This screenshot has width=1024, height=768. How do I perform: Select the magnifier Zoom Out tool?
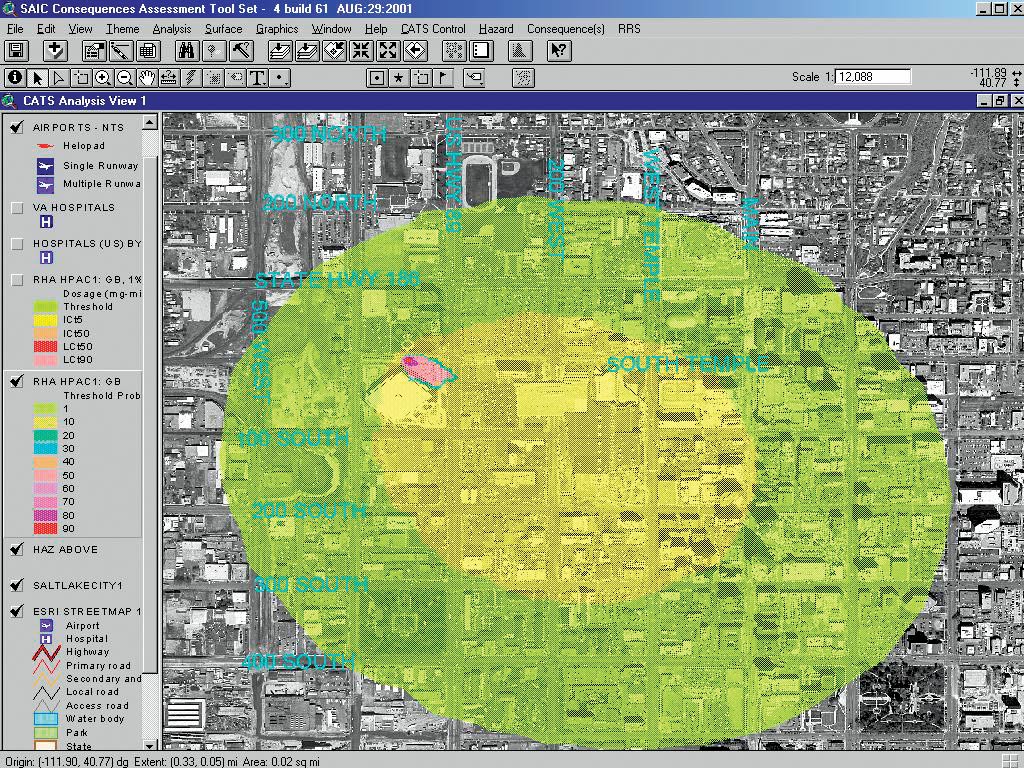click(125, 78)
